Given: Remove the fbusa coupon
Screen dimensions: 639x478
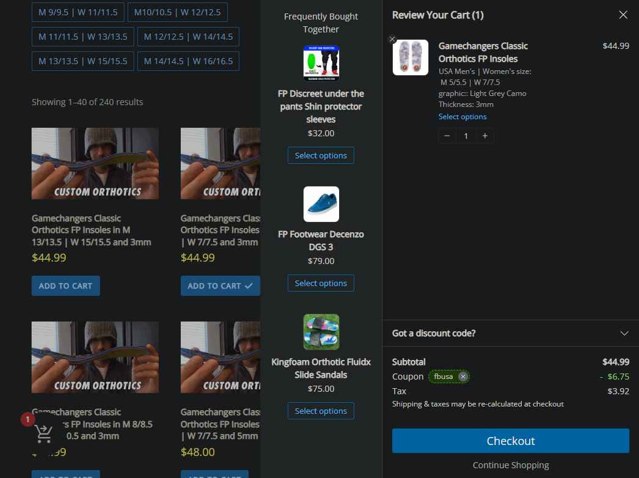Looking at the screenshot, I should 463,377.
